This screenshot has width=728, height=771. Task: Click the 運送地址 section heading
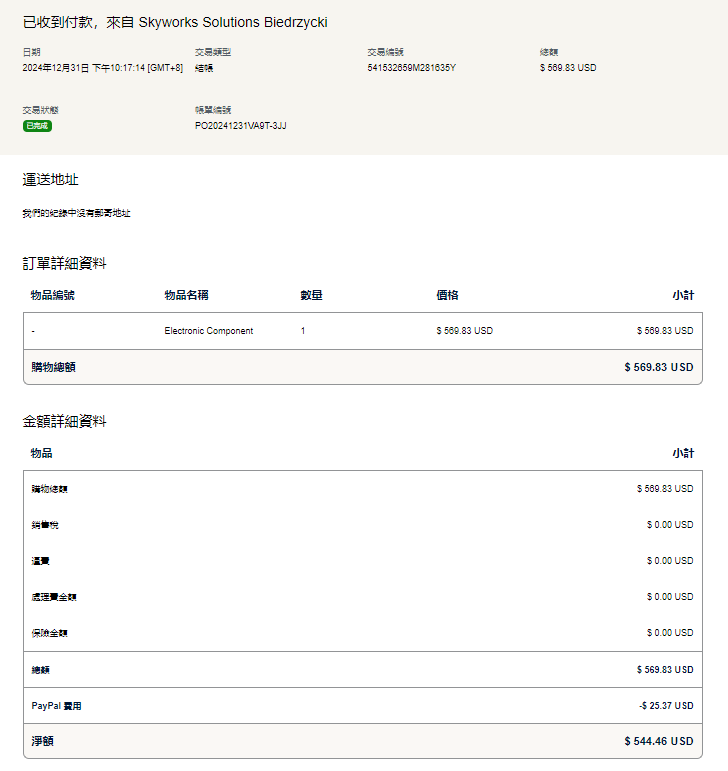50,180
